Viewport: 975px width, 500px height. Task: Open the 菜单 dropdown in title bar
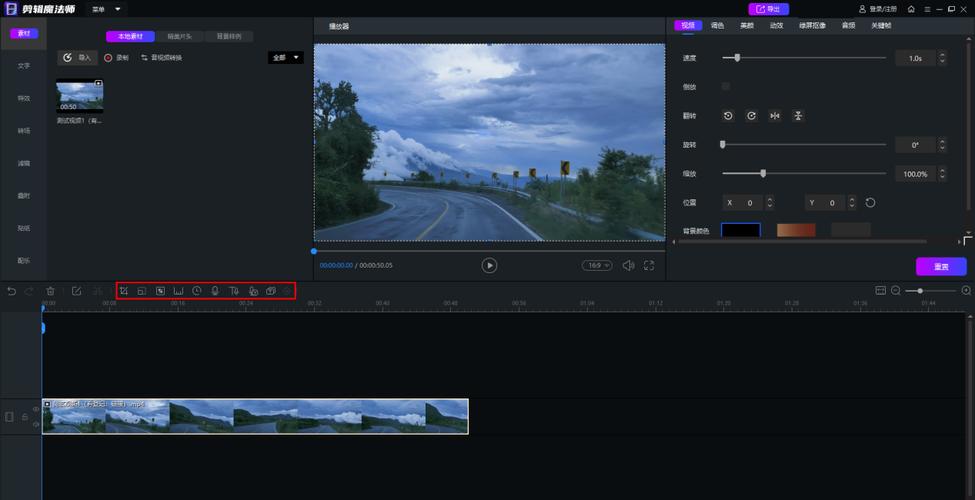tap(104, 9)
